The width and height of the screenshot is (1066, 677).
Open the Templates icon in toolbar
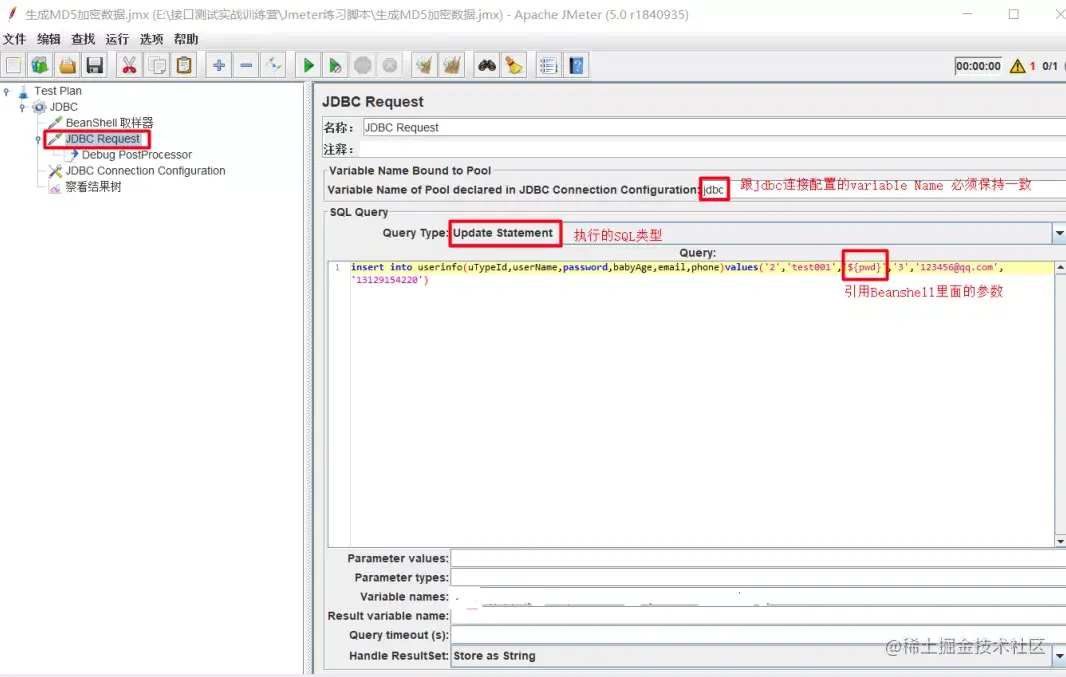[40, 65]
